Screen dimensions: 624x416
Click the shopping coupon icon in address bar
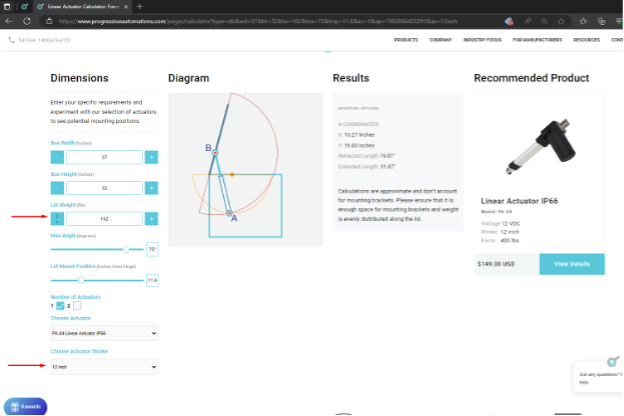[509, 21]
